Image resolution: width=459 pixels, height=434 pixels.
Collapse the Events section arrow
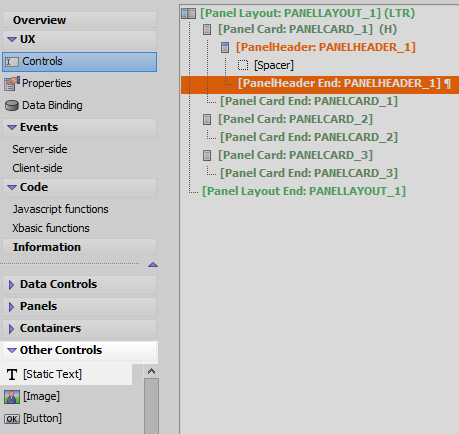[12, 127]
